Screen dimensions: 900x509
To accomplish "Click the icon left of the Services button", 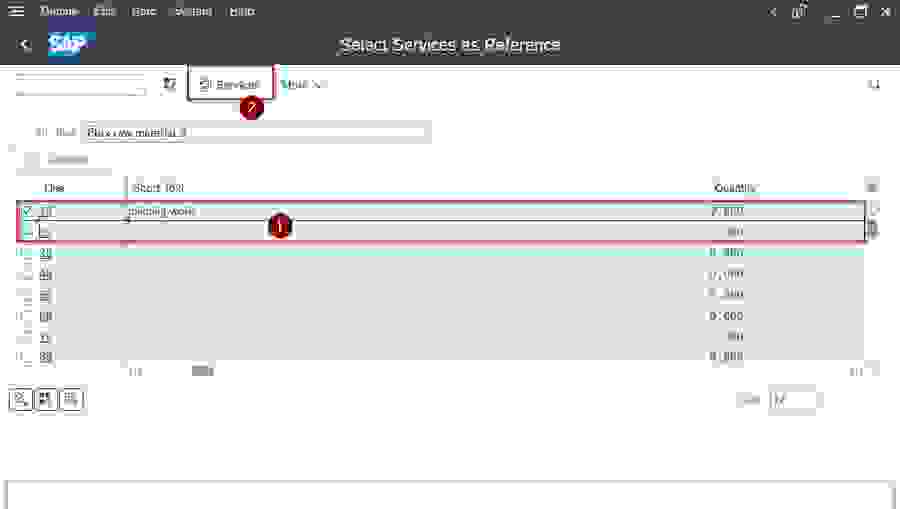I will 169,85.
